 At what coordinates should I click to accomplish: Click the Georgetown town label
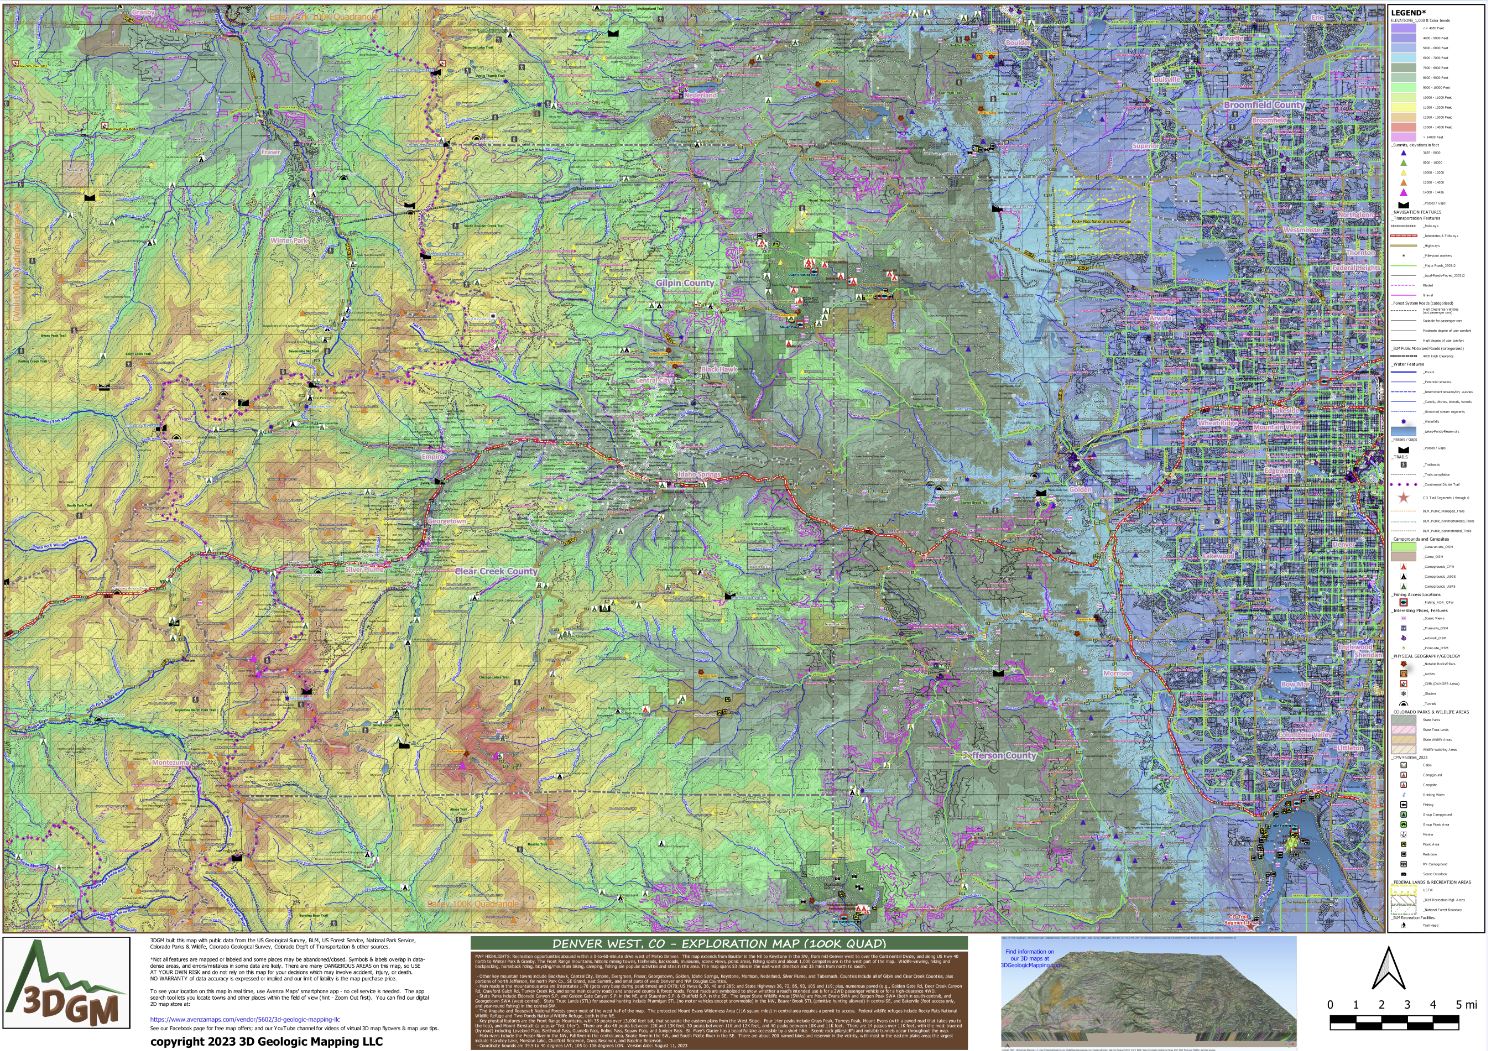pos(445,521)
